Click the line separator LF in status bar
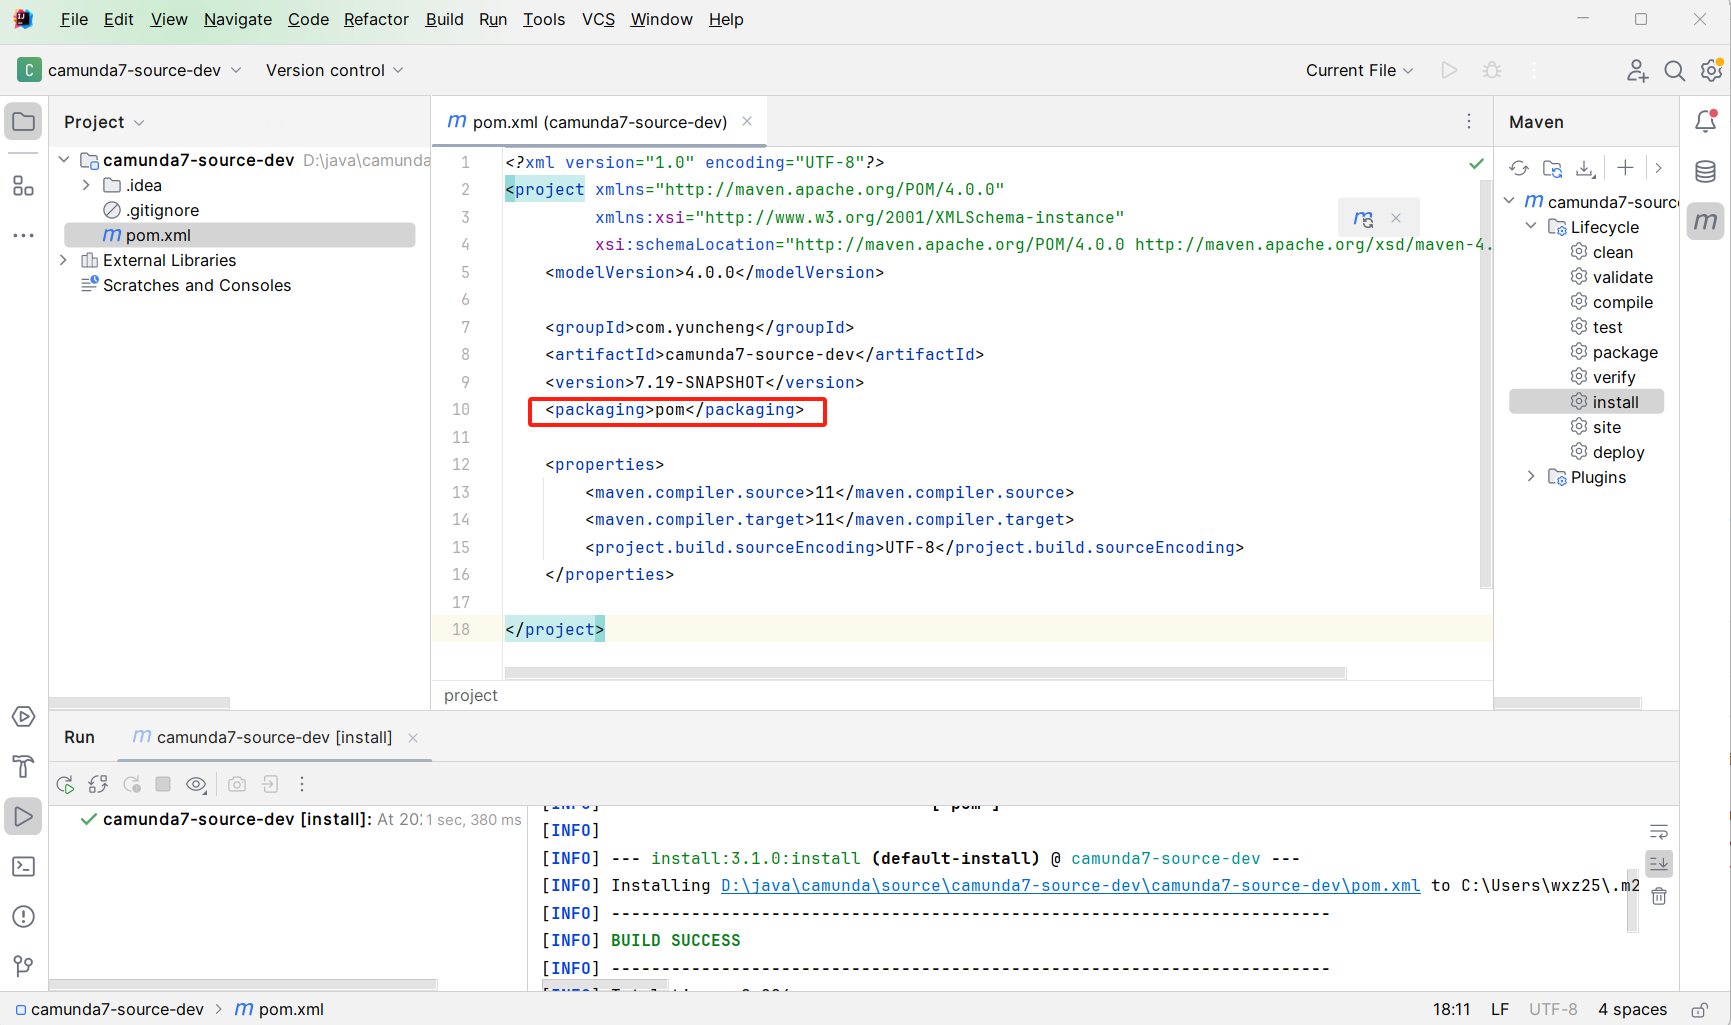This screenshot has height=1025, width=1731. point(1500,1010)
